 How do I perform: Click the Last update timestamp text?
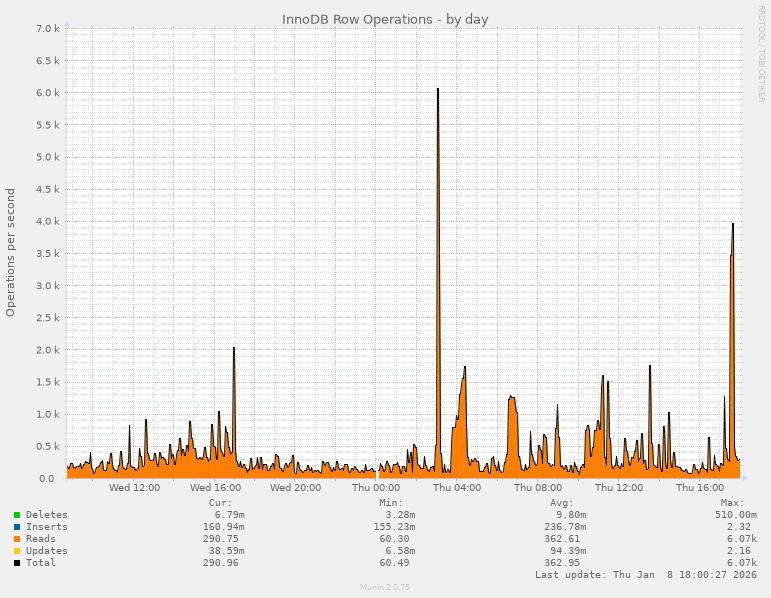pyautogui.click(x=646, y=575)
